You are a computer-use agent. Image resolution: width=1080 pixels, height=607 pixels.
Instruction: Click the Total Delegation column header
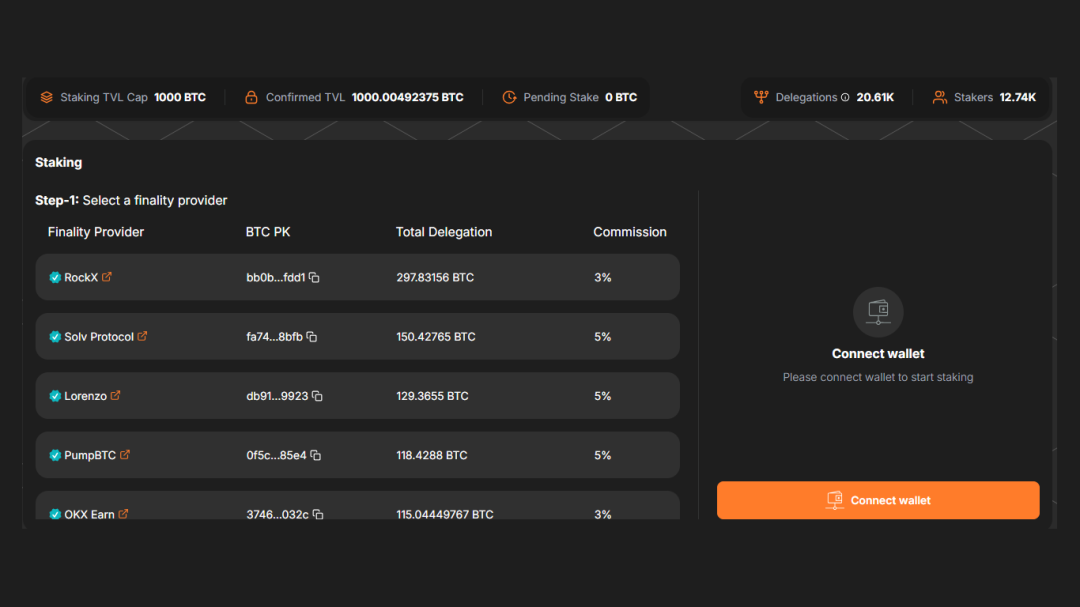(444, 232)
